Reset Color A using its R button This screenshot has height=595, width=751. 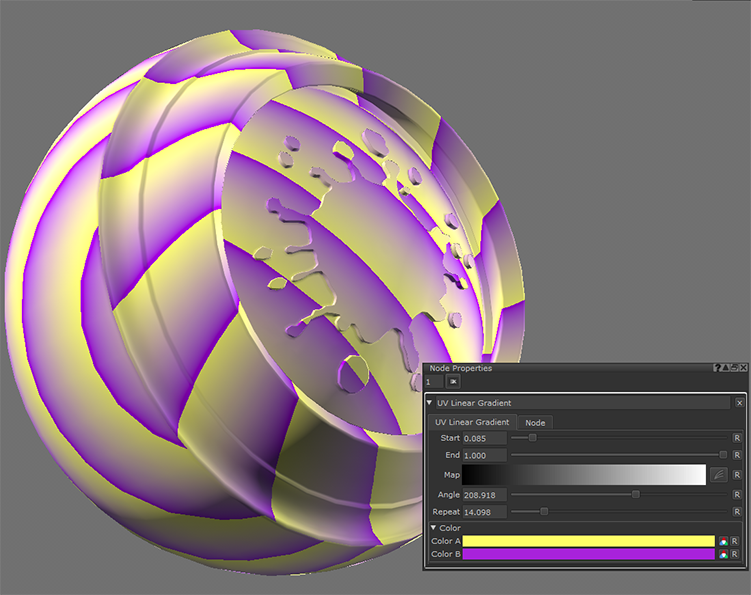[x=734, y=541]
